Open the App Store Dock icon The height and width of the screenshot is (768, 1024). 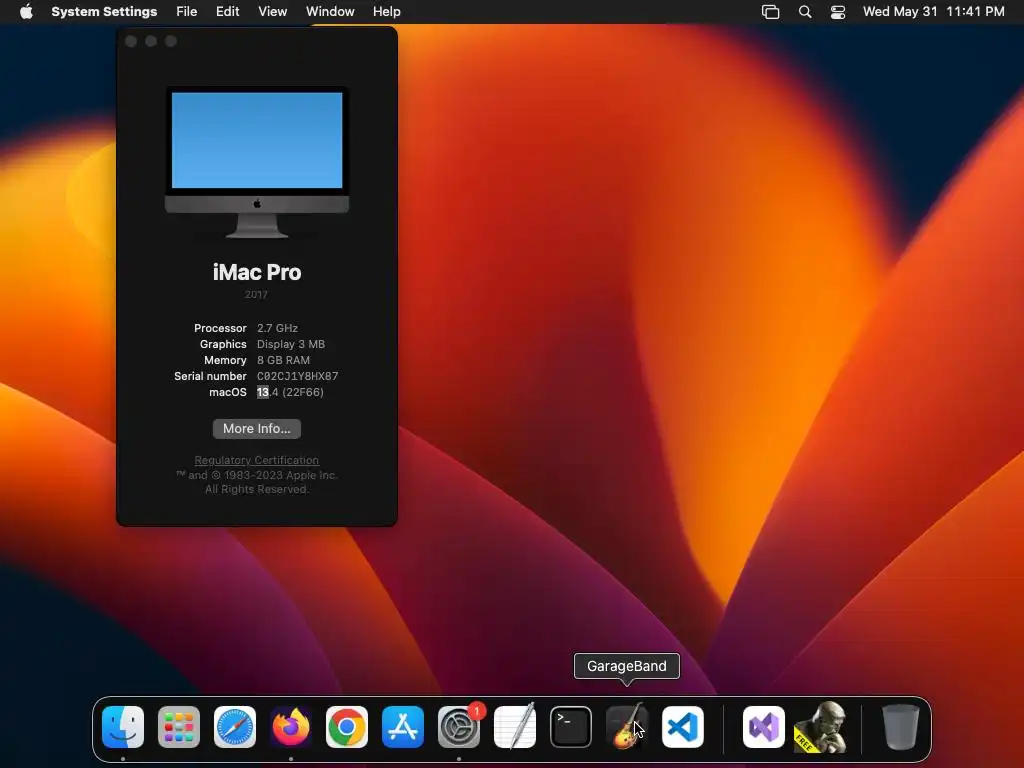[x=403, y=727]
